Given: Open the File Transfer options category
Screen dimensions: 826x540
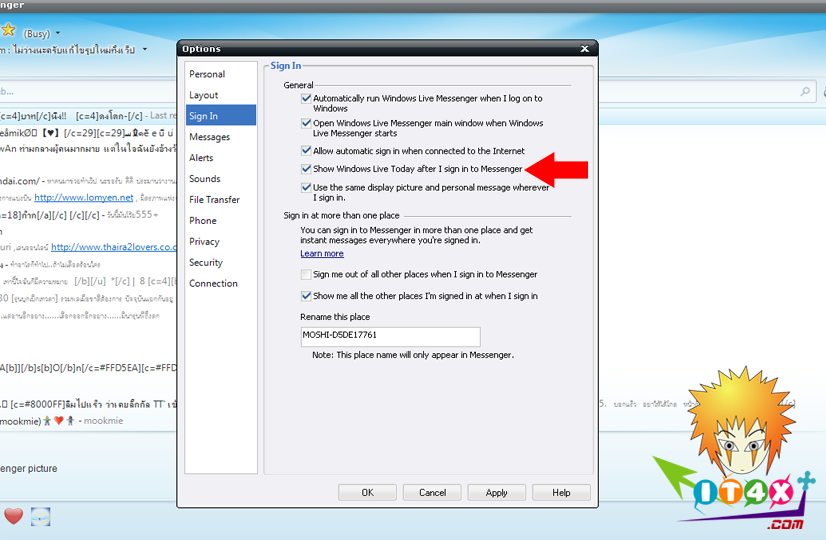Looking at the screenshot, I should point(214,199).
